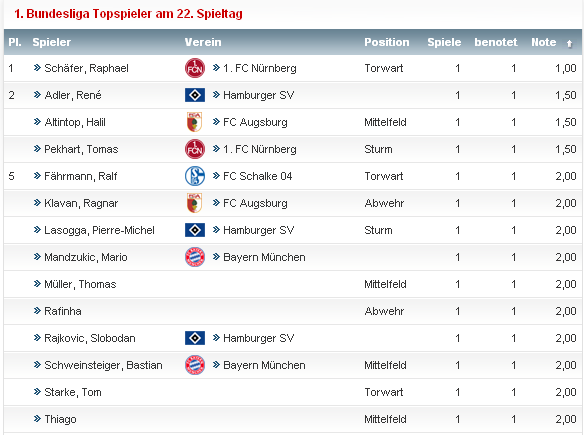Sort table by Note column header
This screenshot has height=435, width=584.
point(544,42)
